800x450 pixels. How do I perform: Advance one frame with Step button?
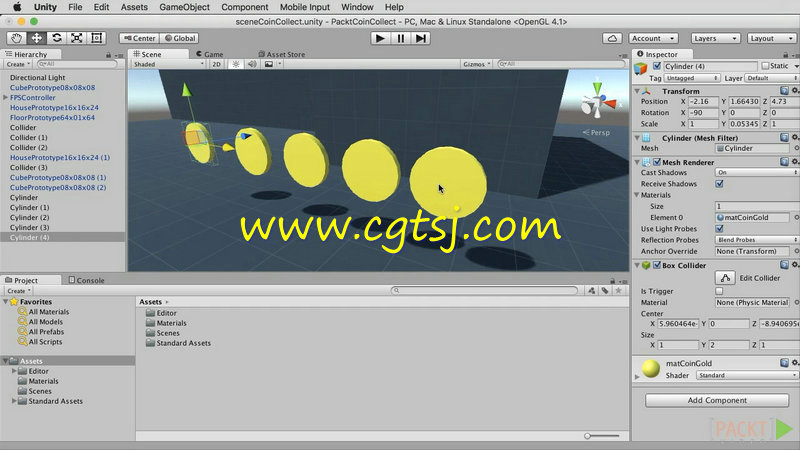click(x=420, y=38)
